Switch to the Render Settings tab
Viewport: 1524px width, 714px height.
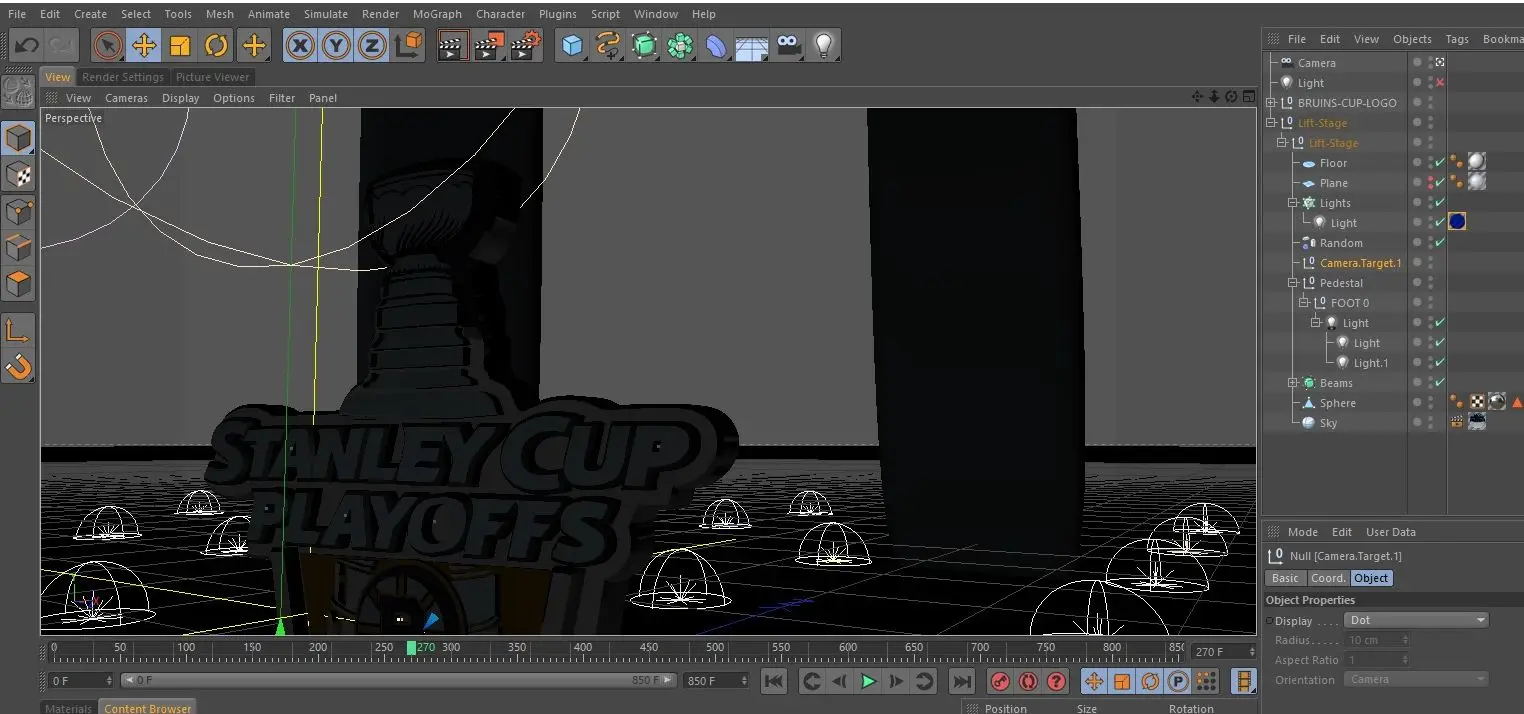coord(122,77)
